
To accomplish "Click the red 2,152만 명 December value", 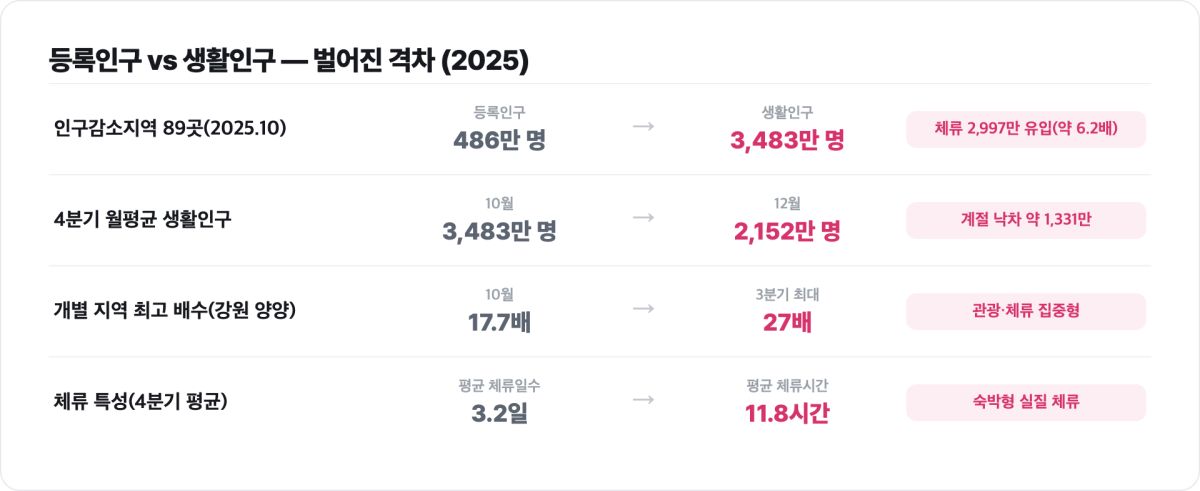I will coord(787,231).
